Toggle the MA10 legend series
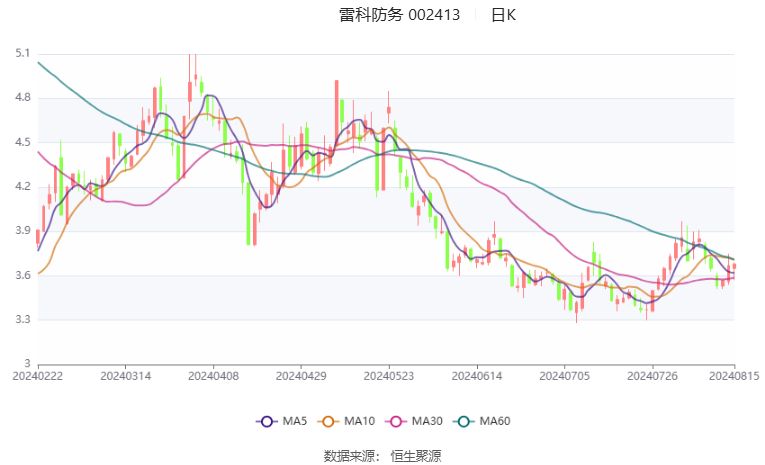 click(x=346, y=421)
